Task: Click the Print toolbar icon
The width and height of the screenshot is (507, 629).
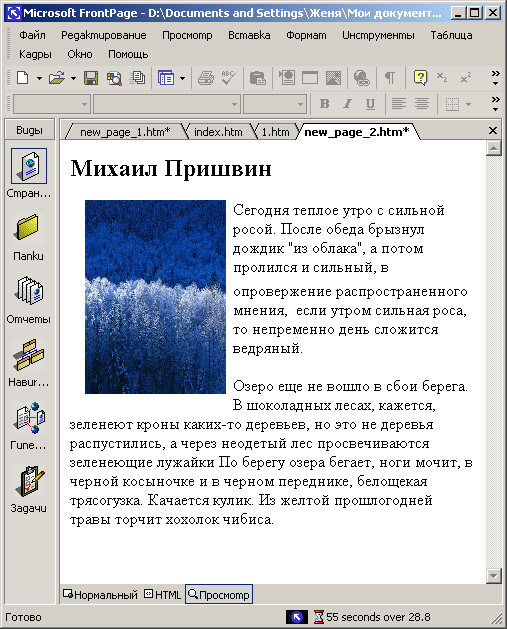Action: (x=206, y=78)
